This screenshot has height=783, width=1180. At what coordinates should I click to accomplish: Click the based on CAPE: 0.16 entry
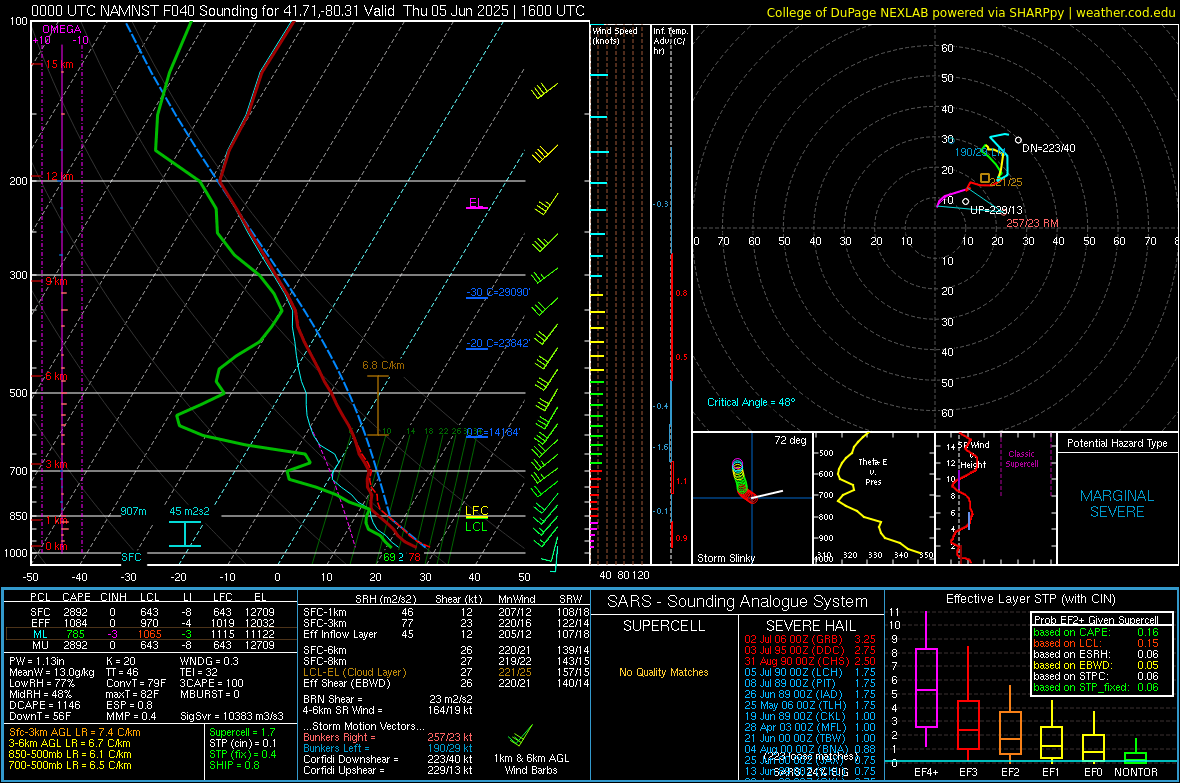1096,632
